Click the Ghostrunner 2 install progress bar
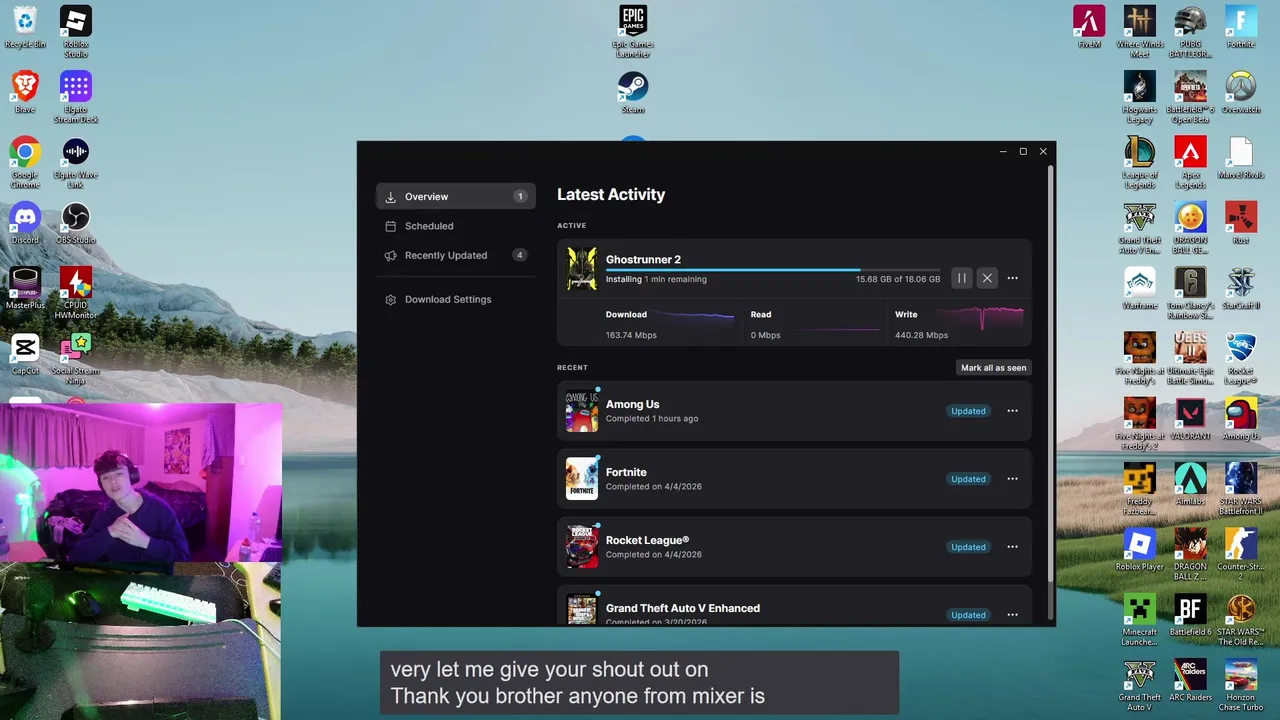Viewport: 1280px width, 720px height. [773, 269]
